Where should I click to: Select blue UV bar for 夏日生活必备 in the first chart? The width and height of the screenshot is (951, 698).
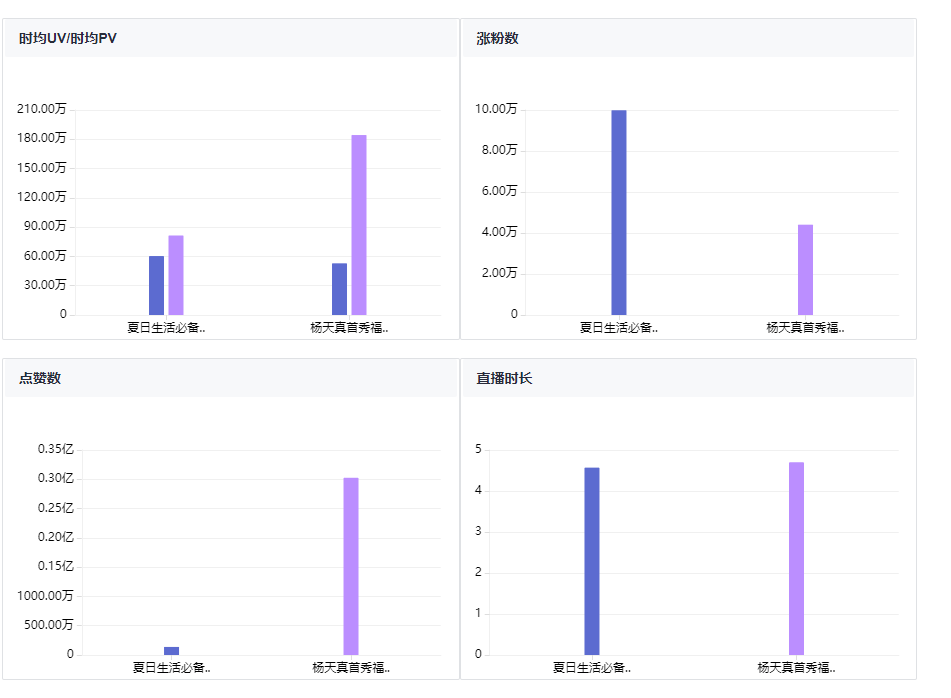(x=156, y=286)
